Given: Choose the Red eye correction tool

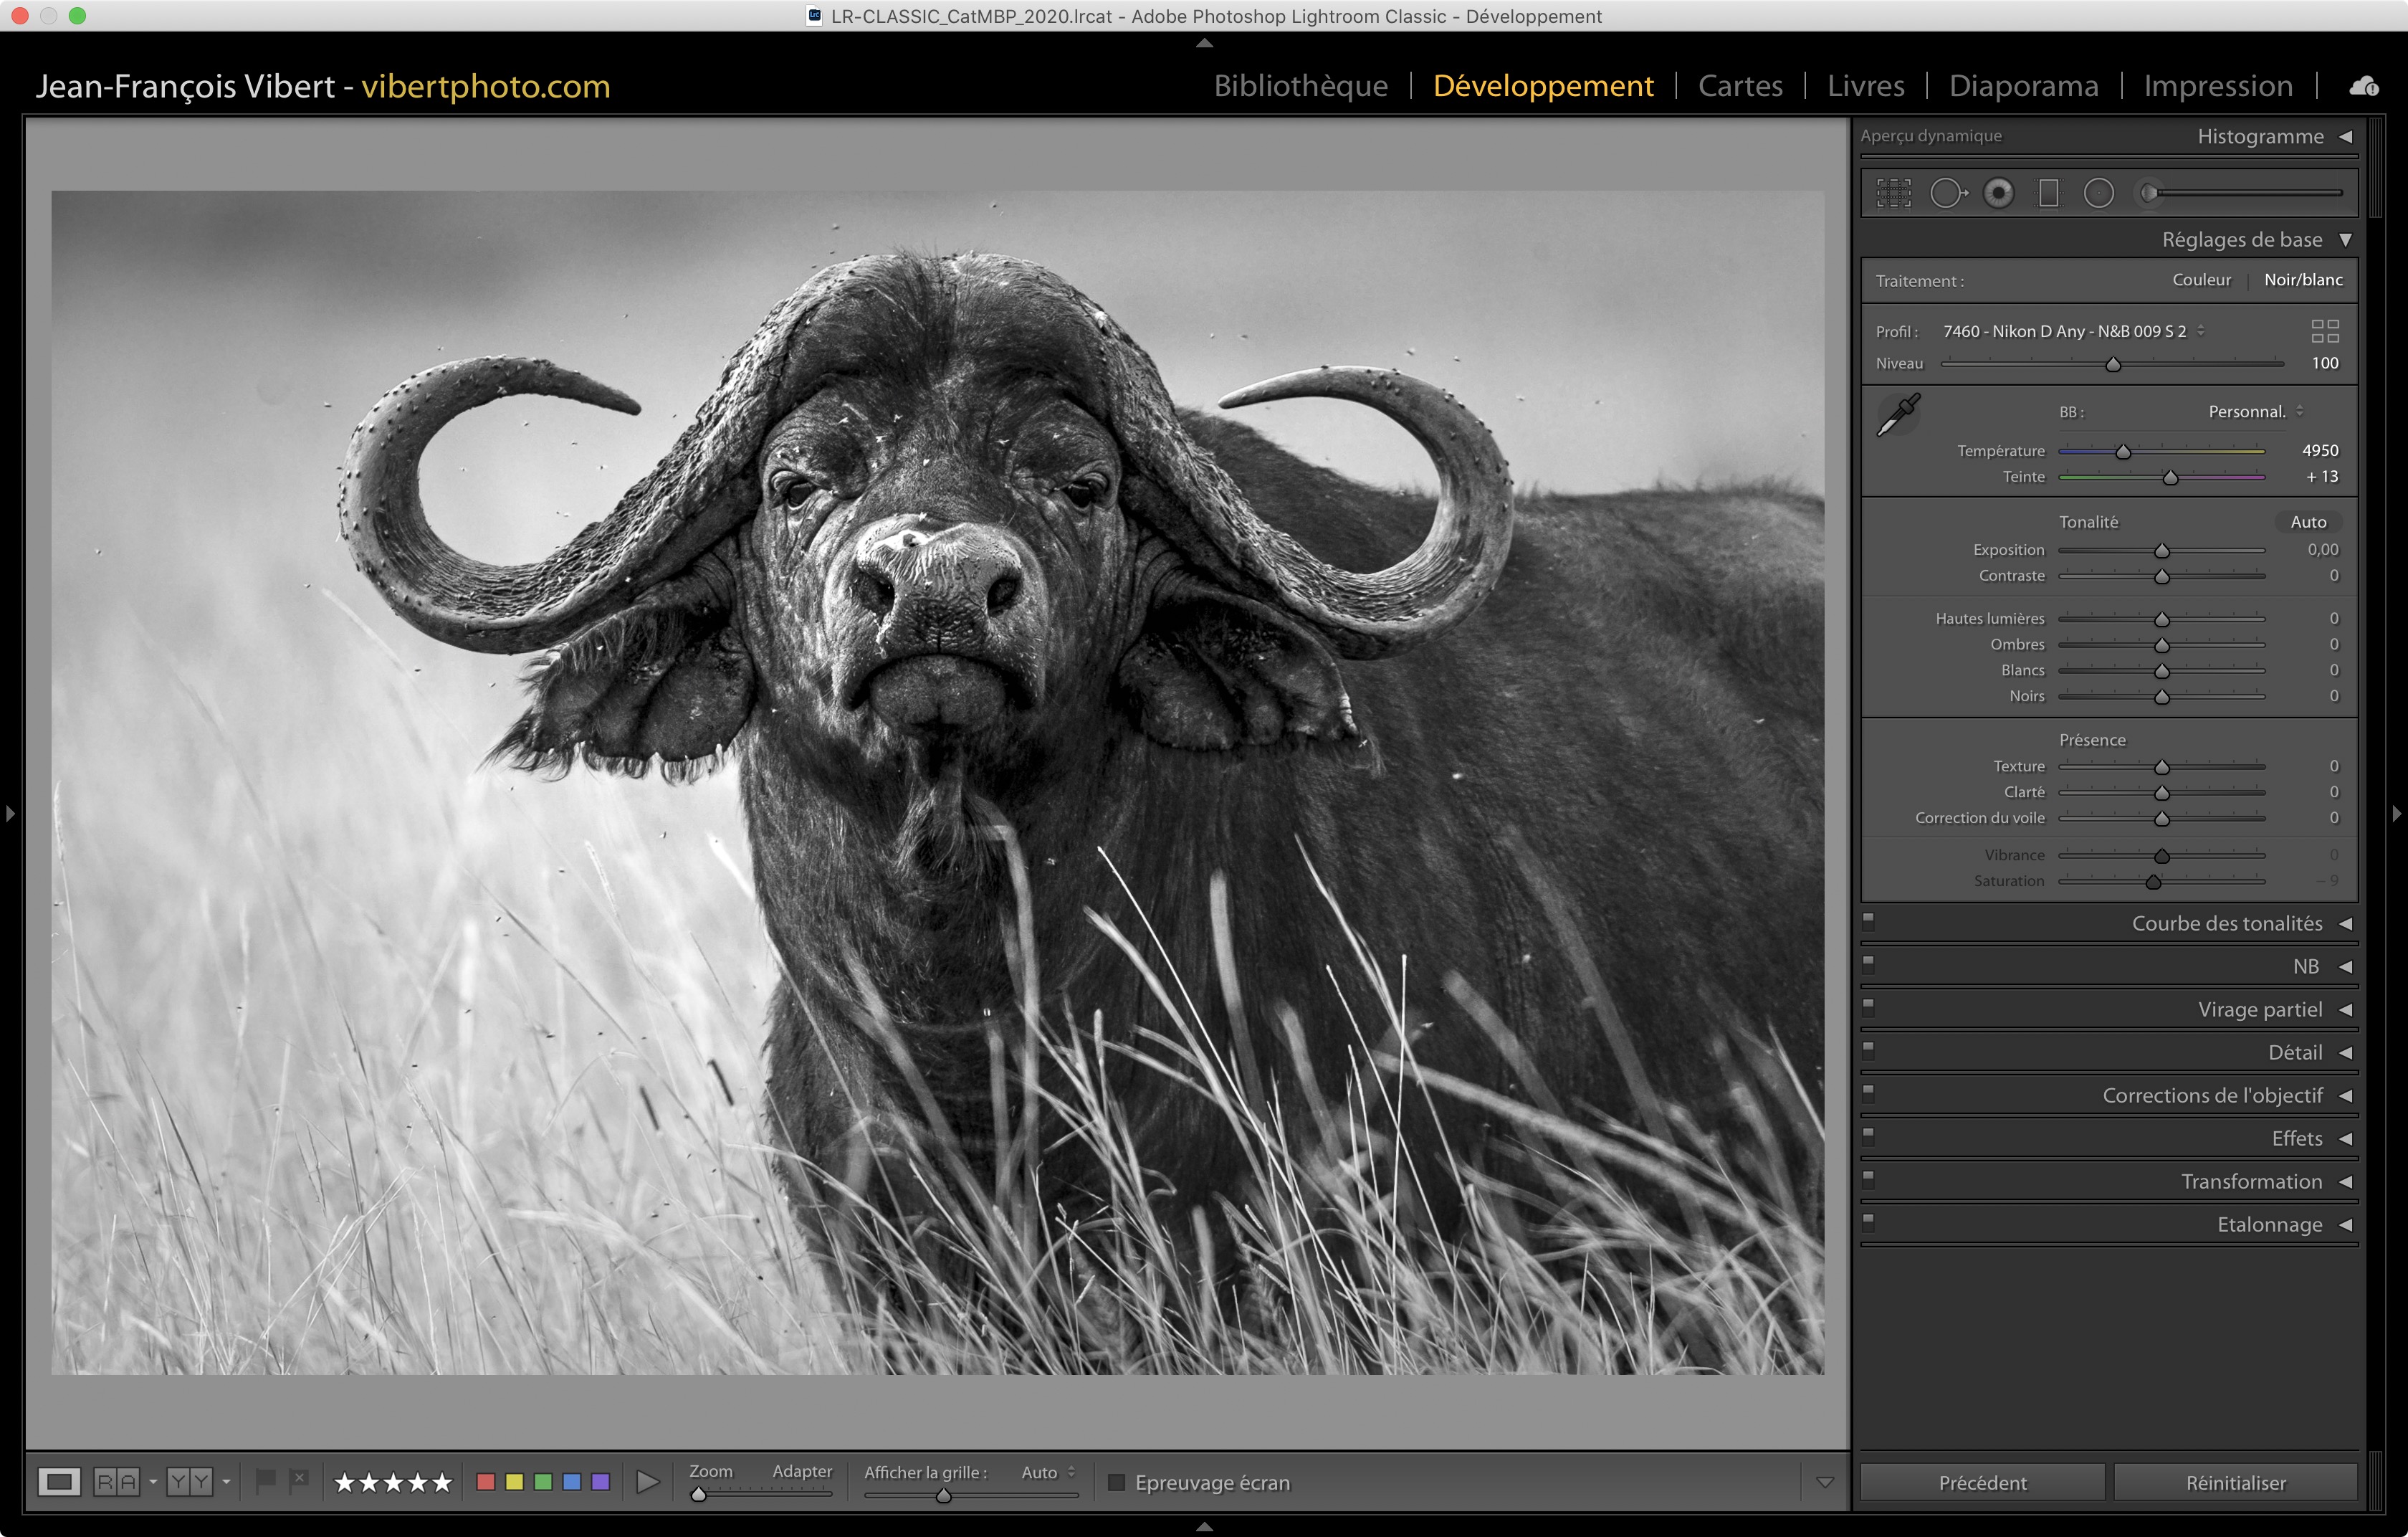Looking at the screenshot, I should pos(1998,193).
